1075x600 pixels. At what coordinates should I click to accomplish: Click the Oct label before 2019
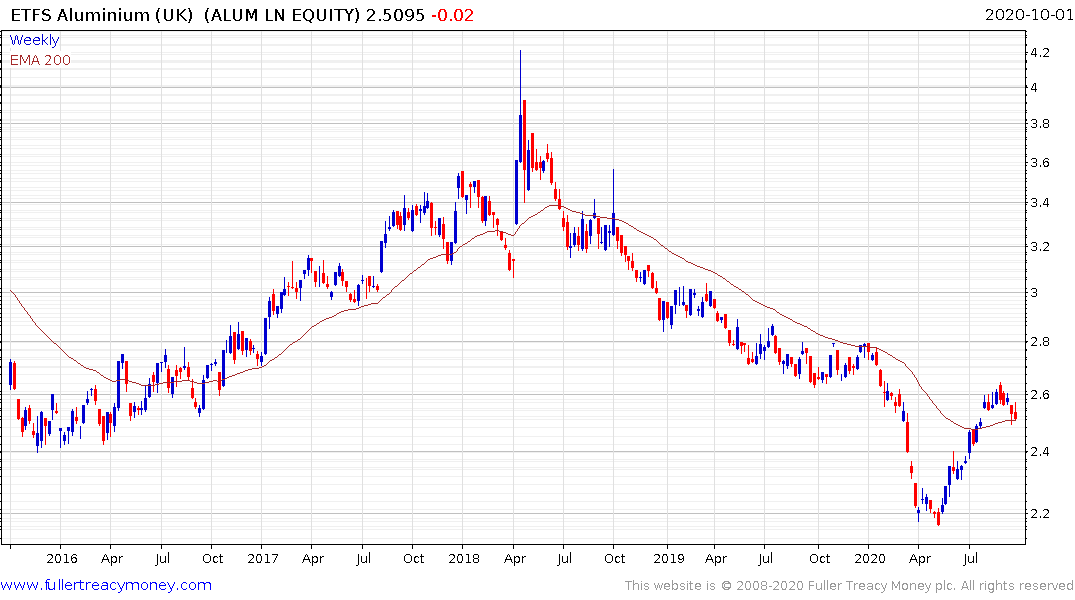(x=614, y=558)
